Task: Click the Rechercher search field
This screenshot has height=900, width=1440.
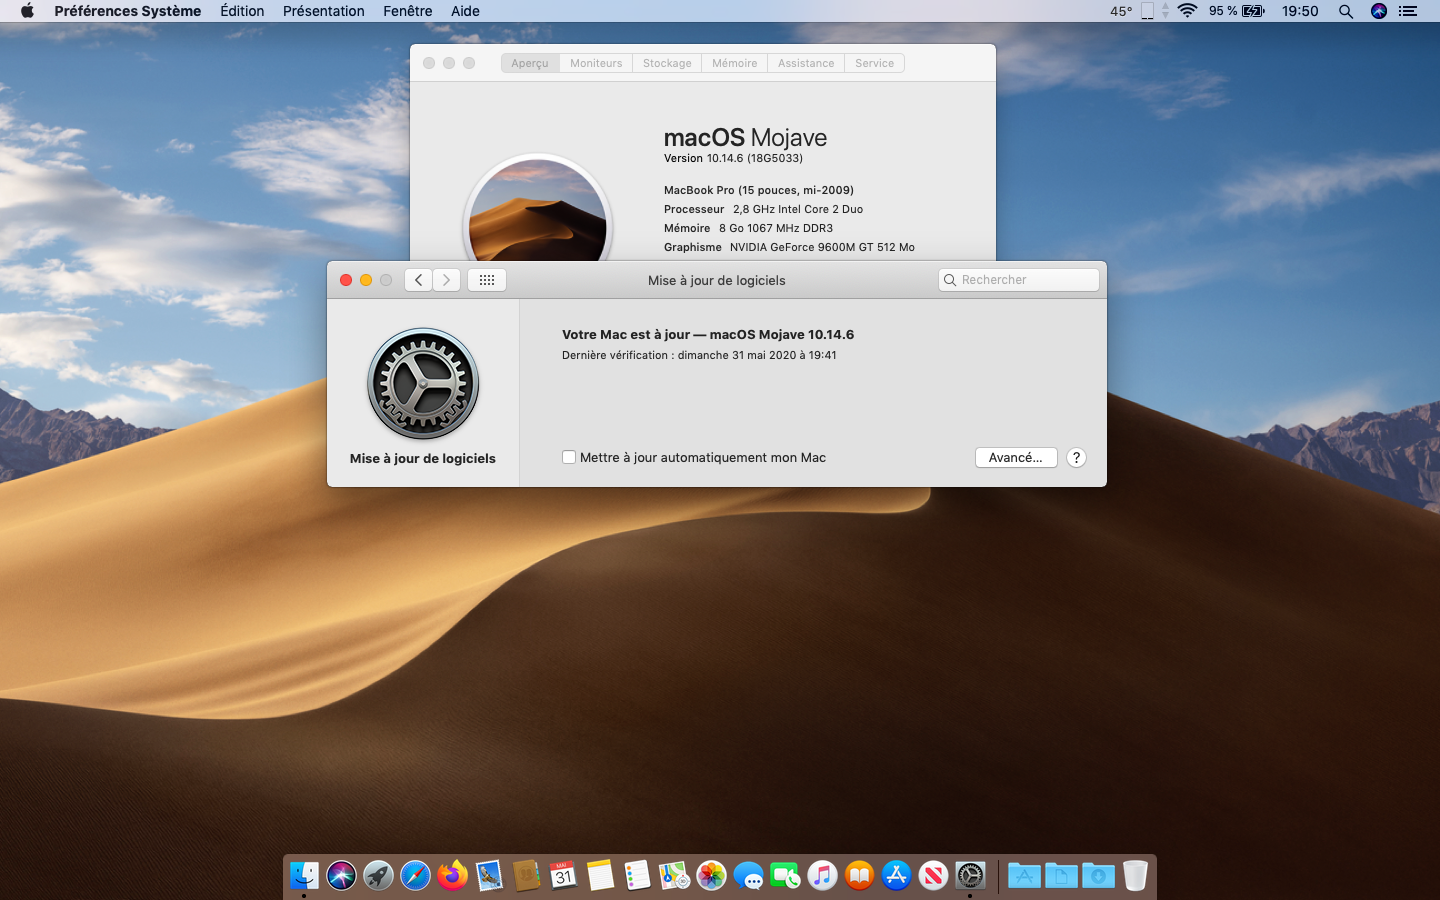Action: click(x=1019, y=280)
